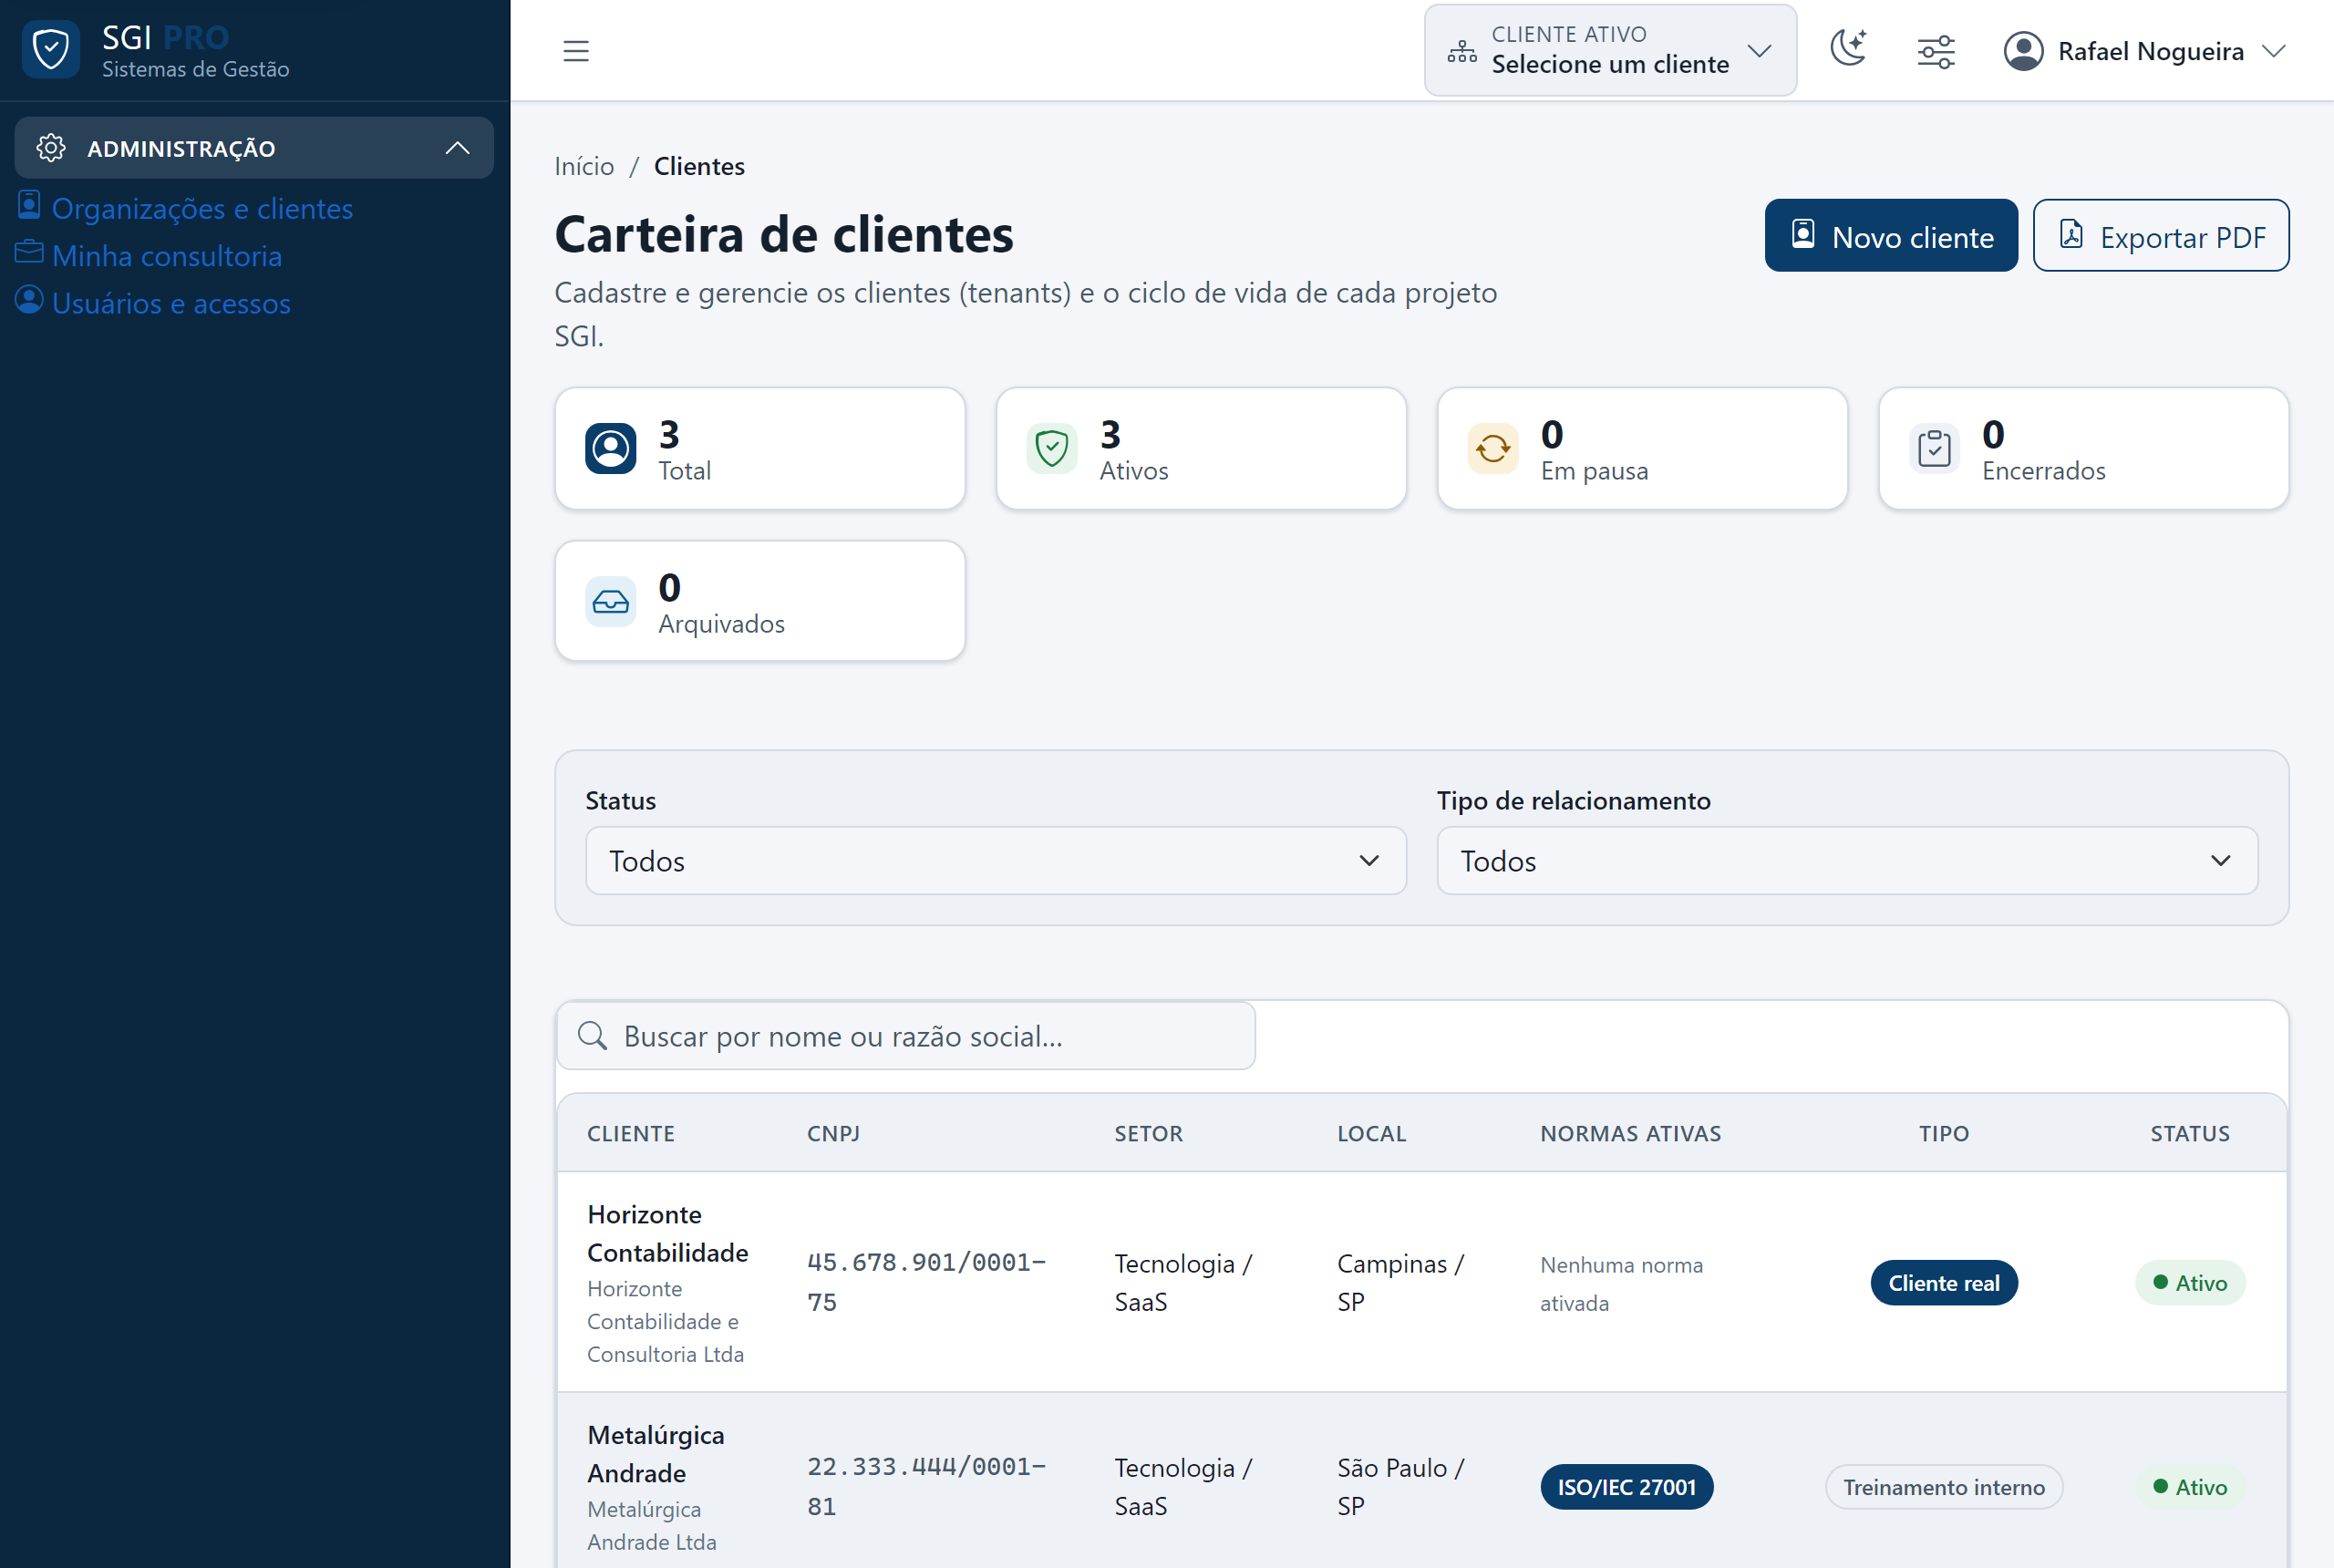2334x1568 pixels.
Task: Open the Status filter dropdown
Action: (x=996, y=860)
